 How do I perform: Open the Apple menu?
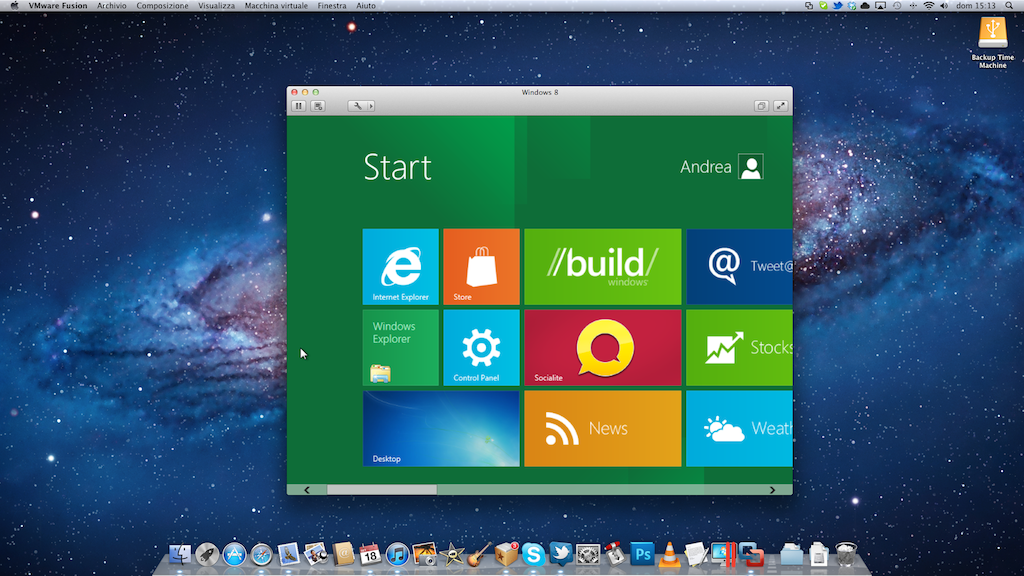pos(14,6)
